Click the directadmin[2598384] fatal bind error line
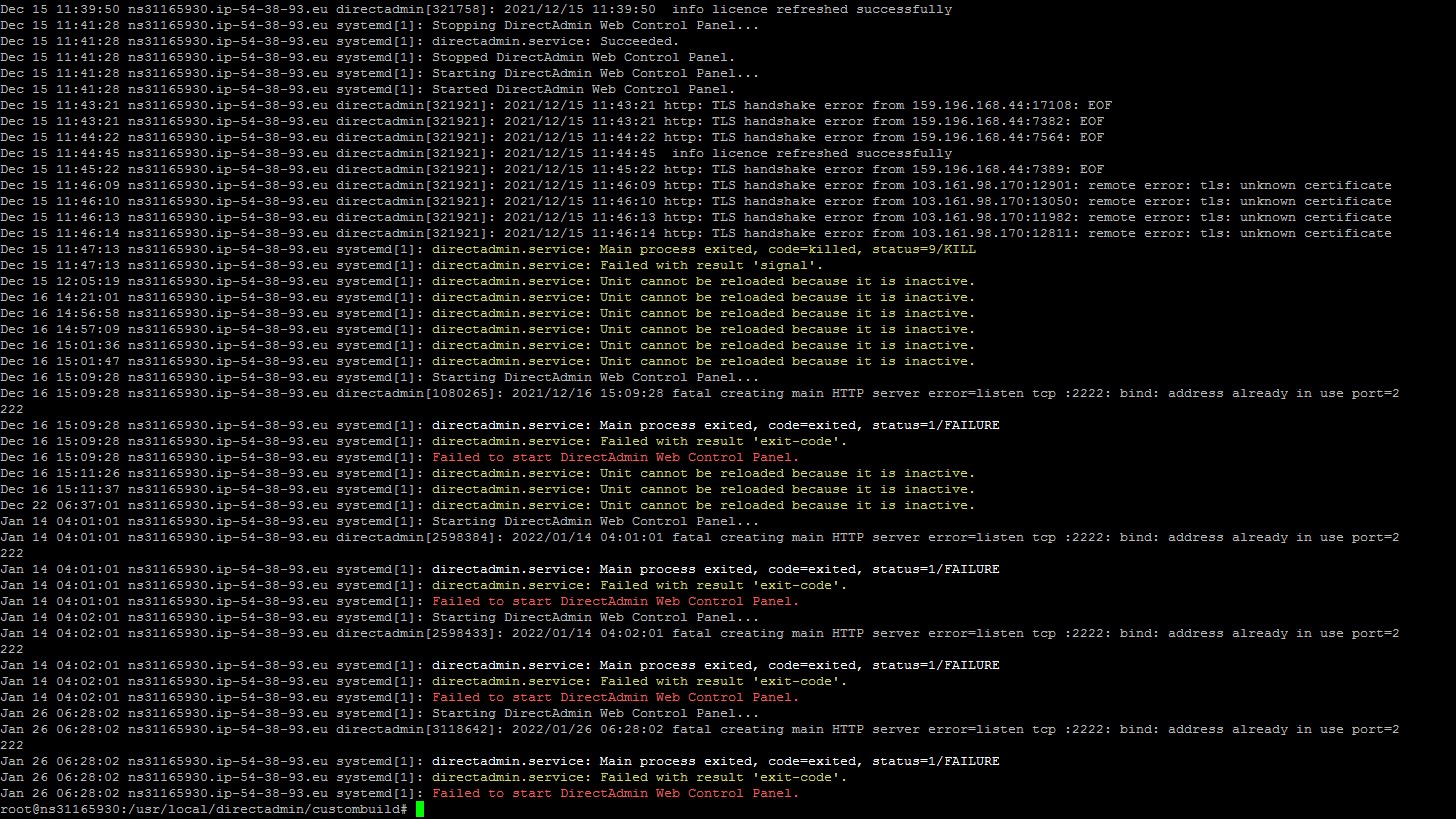The height and width of the screenshot is (819, 1456). (700, 545)
